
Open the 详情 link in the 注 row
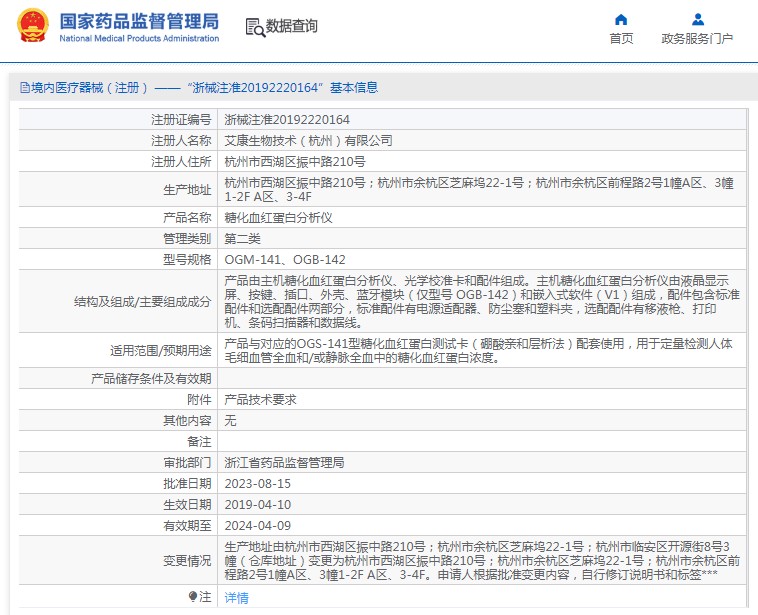click(x=236, y=597)
